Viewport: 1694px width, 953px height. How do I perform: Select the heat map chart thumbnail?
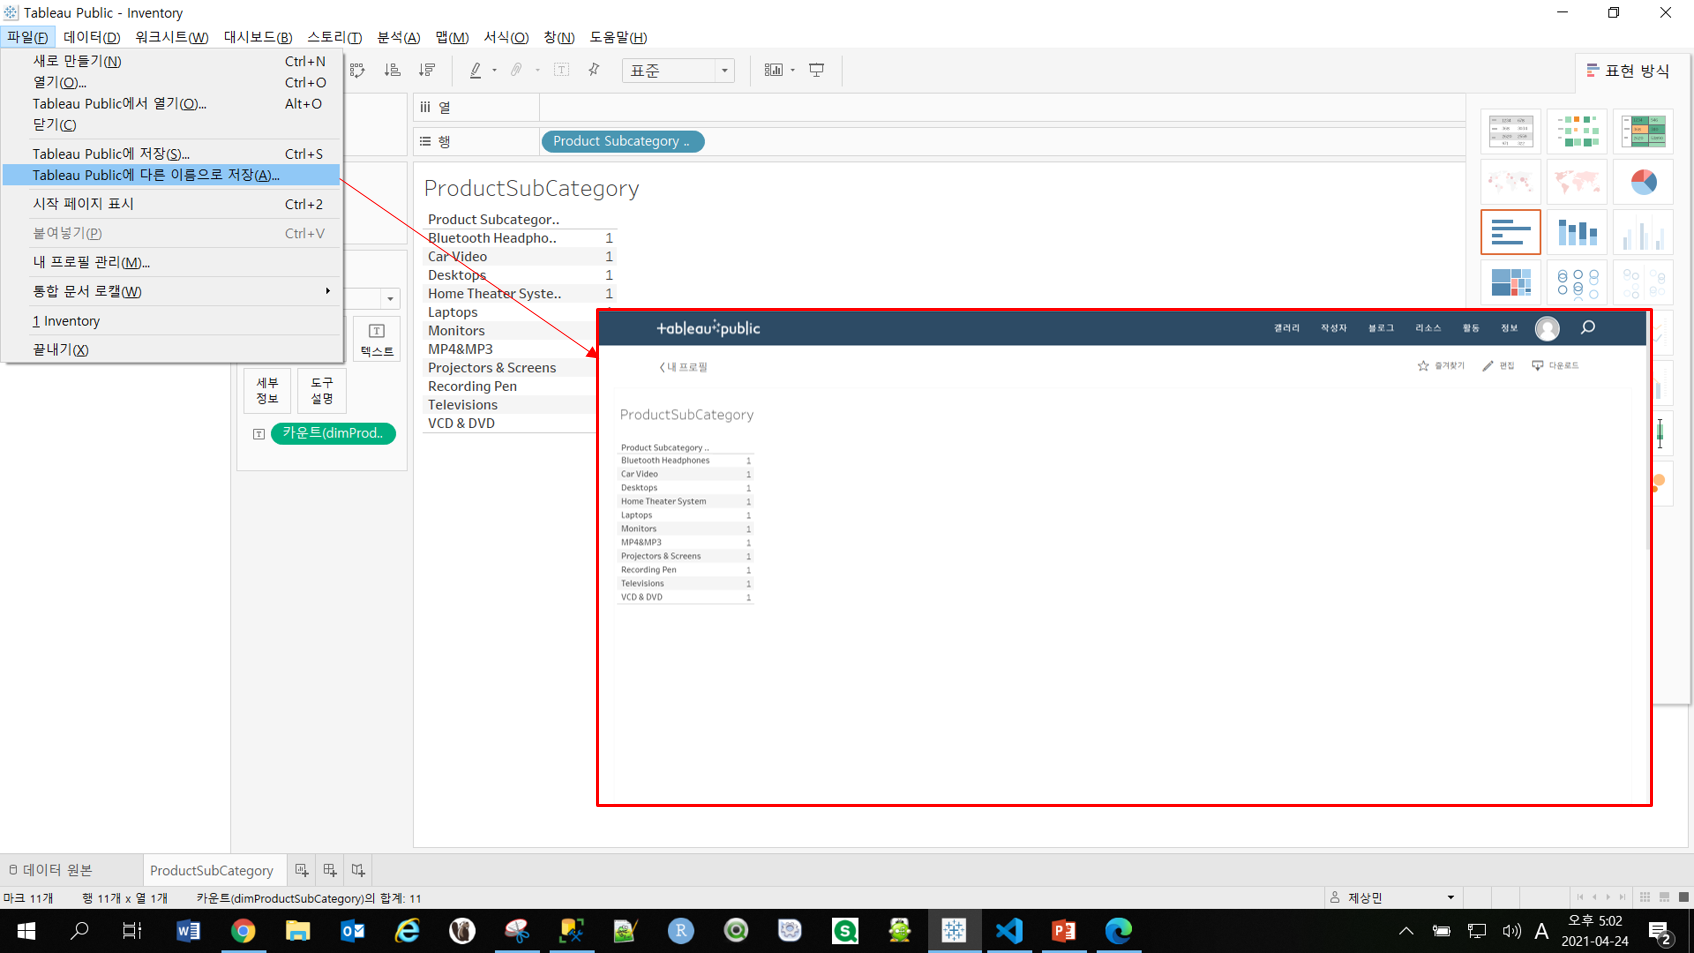[x=1577, y=131]
